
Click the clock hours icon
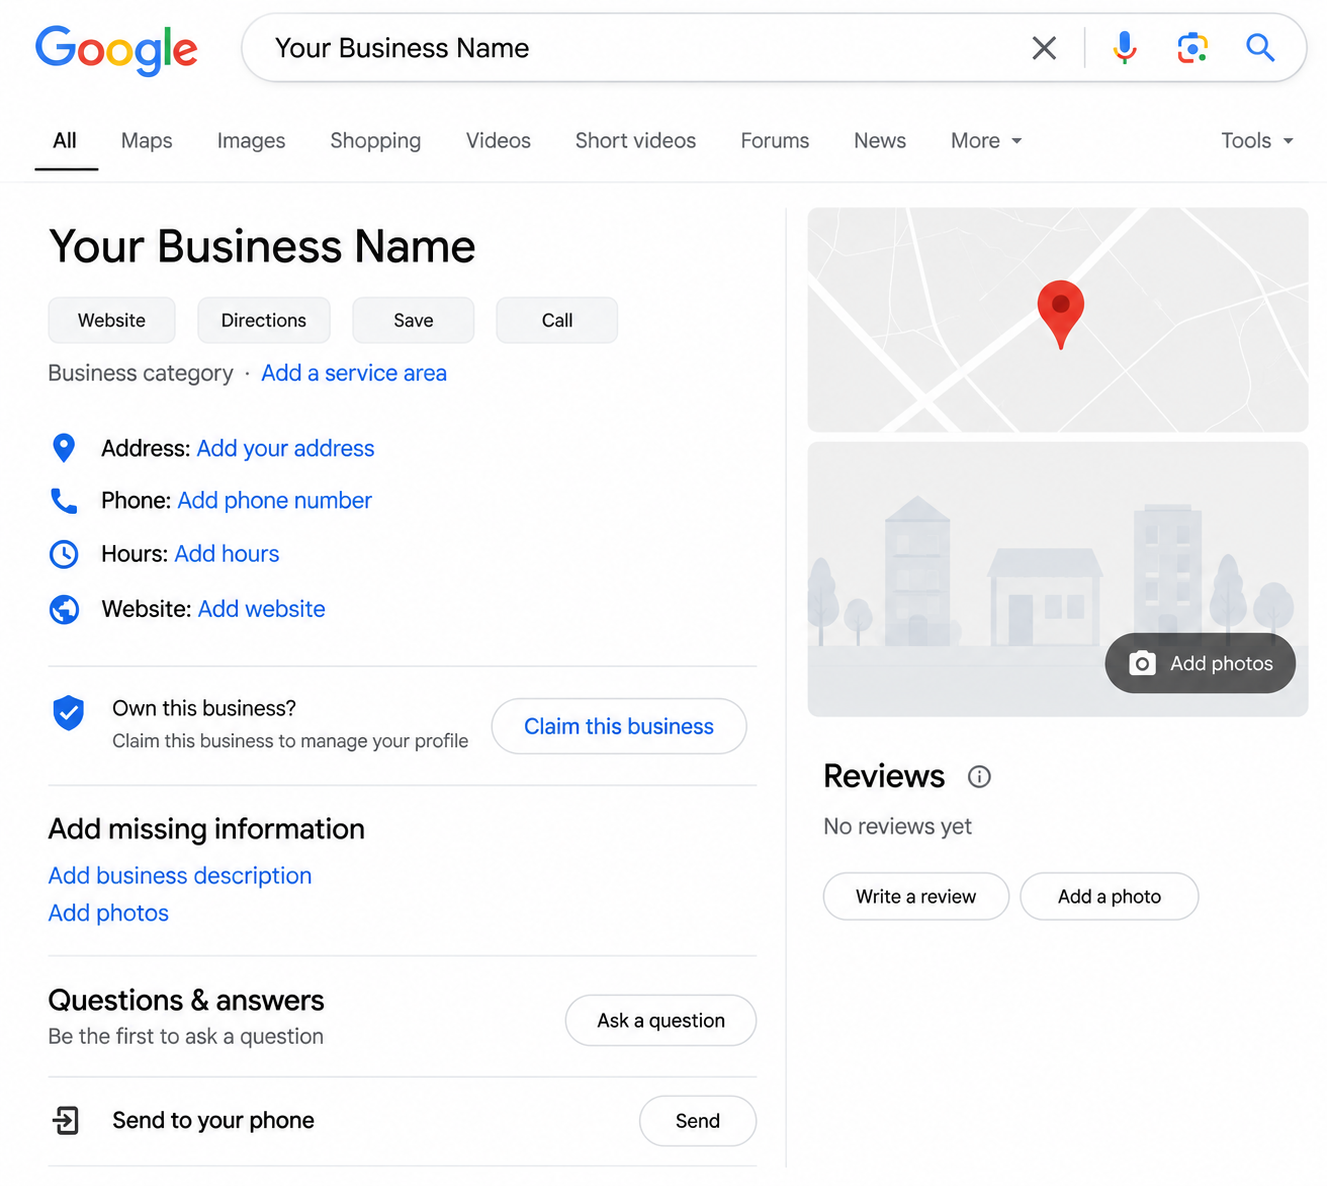tap(64, 554)
